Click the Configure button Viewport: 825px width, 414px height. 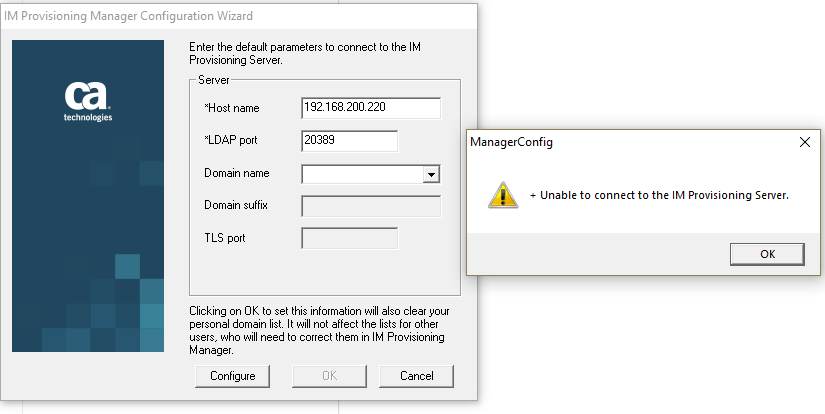point(233,376)
